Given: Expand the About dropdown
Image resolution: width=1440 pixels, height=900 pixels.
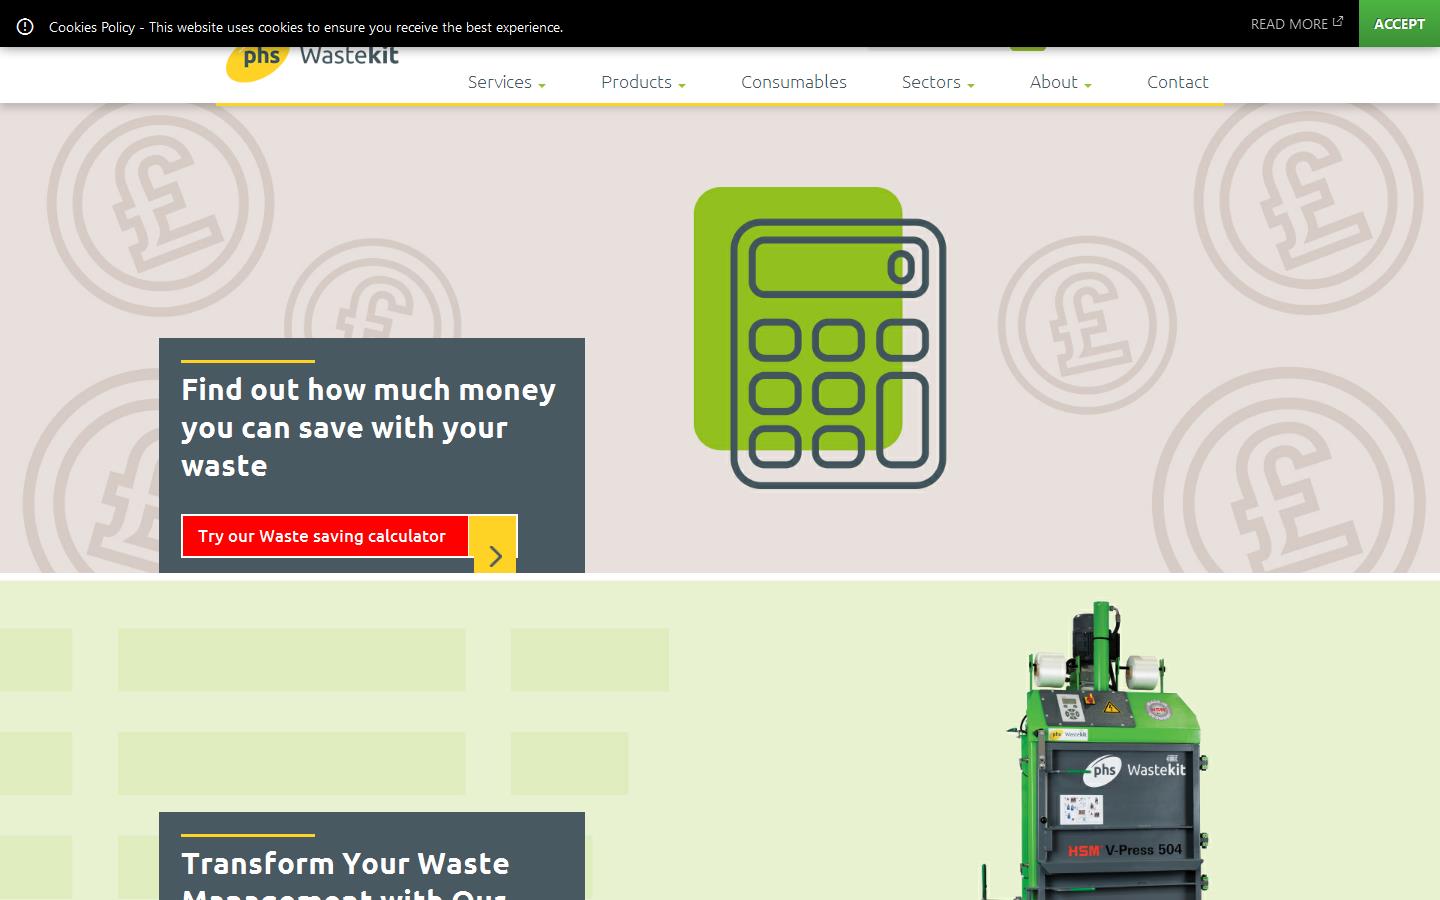Looking at the screenshot, I should coord(1059,82).
